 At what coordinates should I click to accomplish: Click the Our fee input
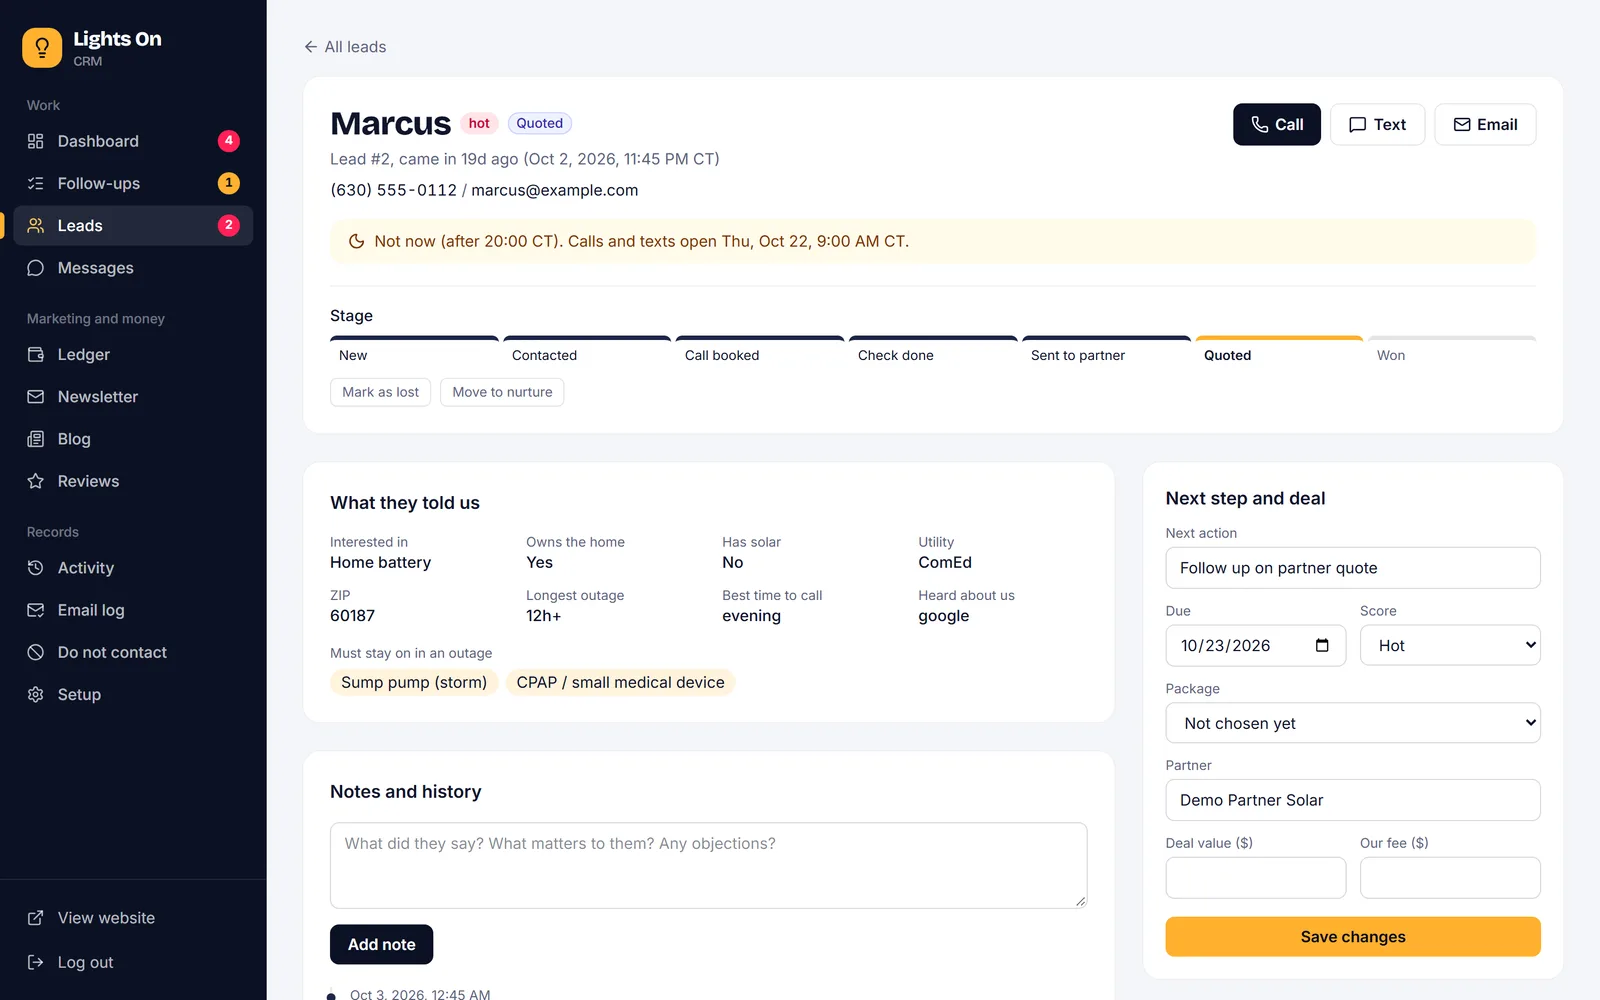coord(1450,878)
